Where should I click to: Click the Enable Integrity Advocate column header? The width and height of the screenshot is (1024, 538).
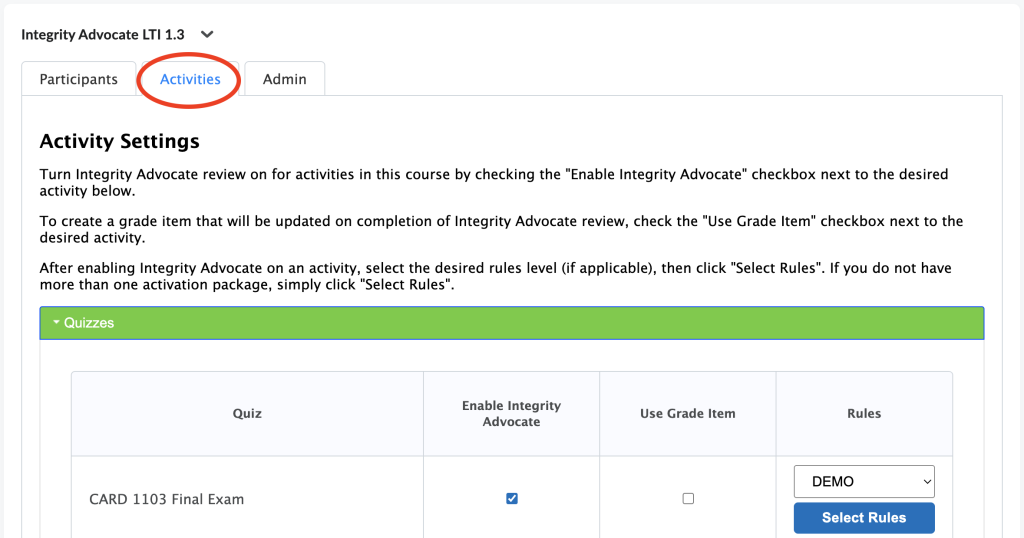pyautogui.click(x=511, y=413)
